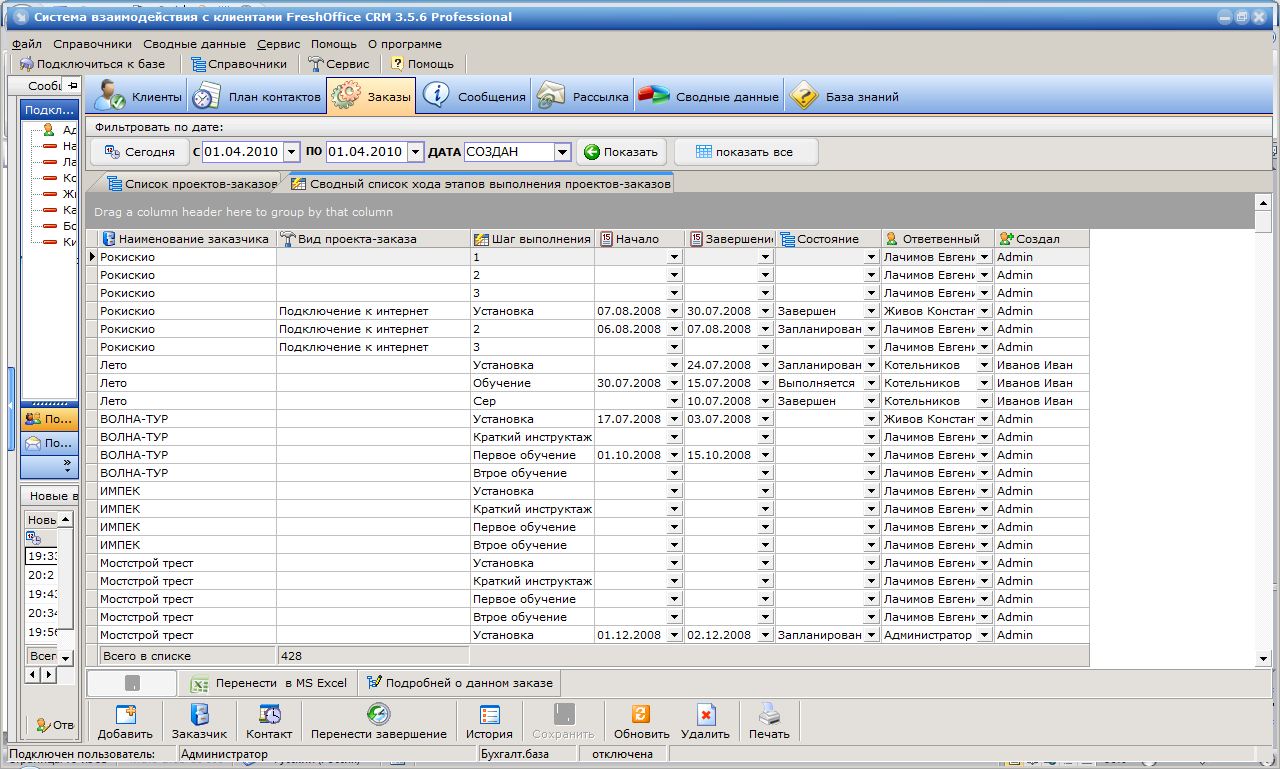Click Удалить delete icon
1280x769 pixels.
click(705, 714)
